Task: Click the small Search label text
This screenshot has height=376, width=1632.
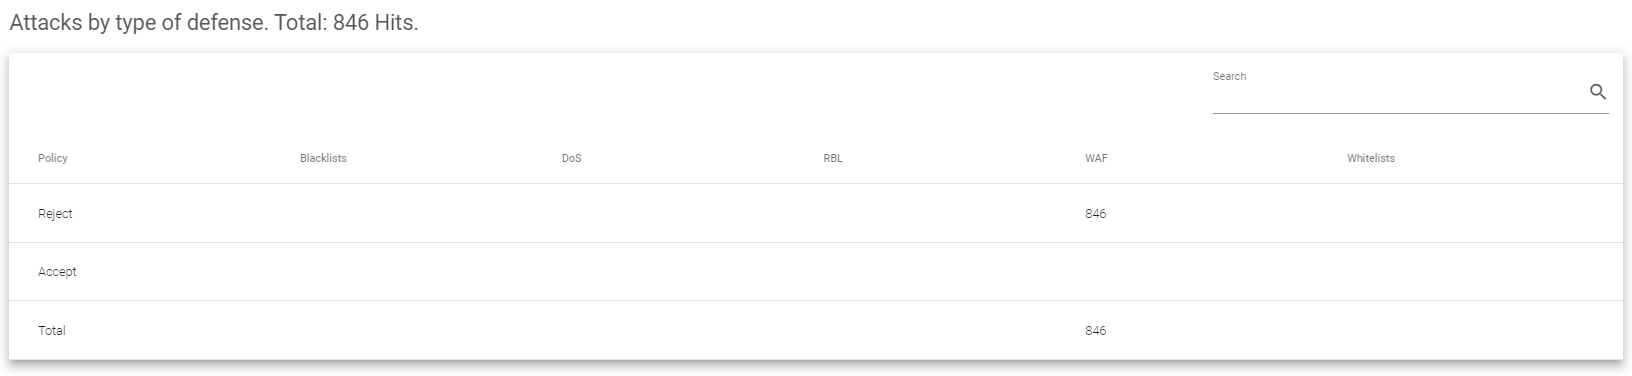Action: pyautogui.click(x=1229, y=76)
